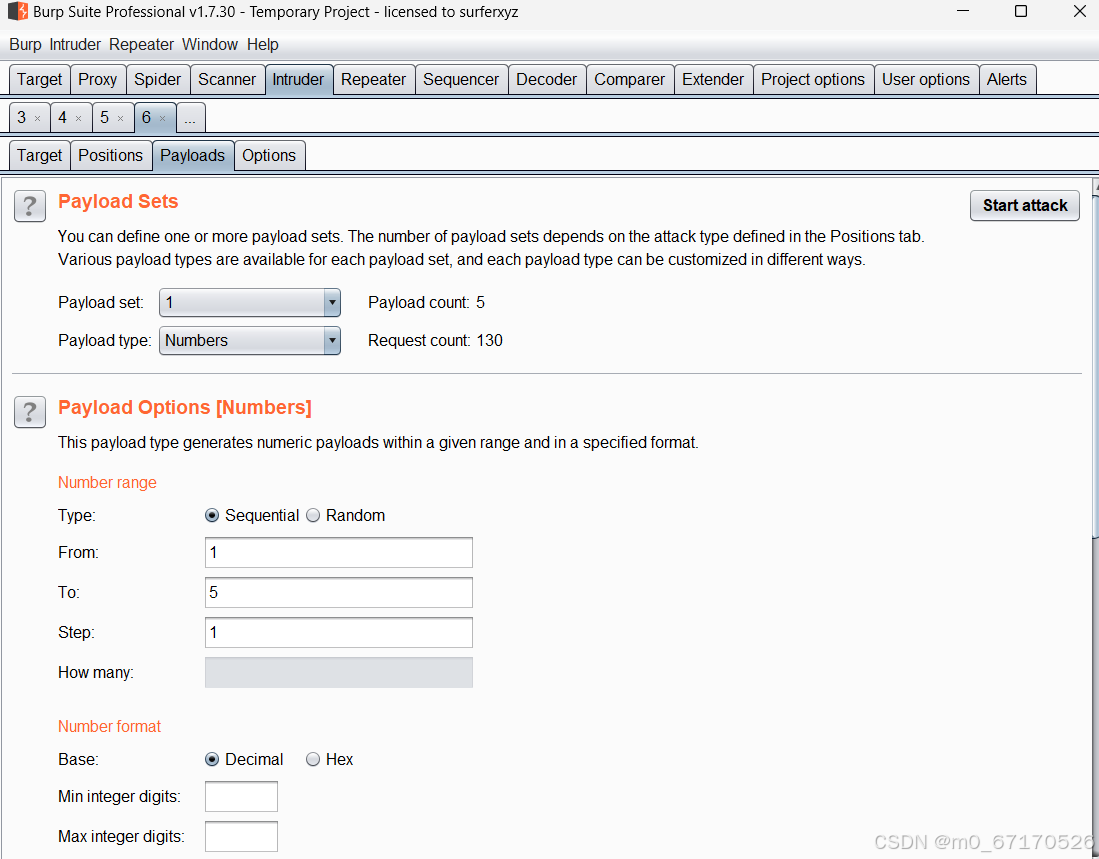
Task: Click the Step number field
Action: click(x=339, y=633)
